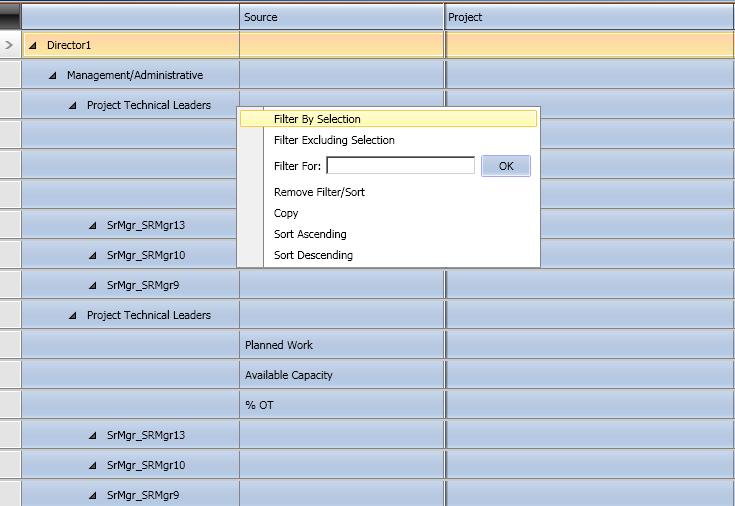The image size is (735, 506).
Task: Pick Sort Descending menu item
Action: [x=313, y=255]
